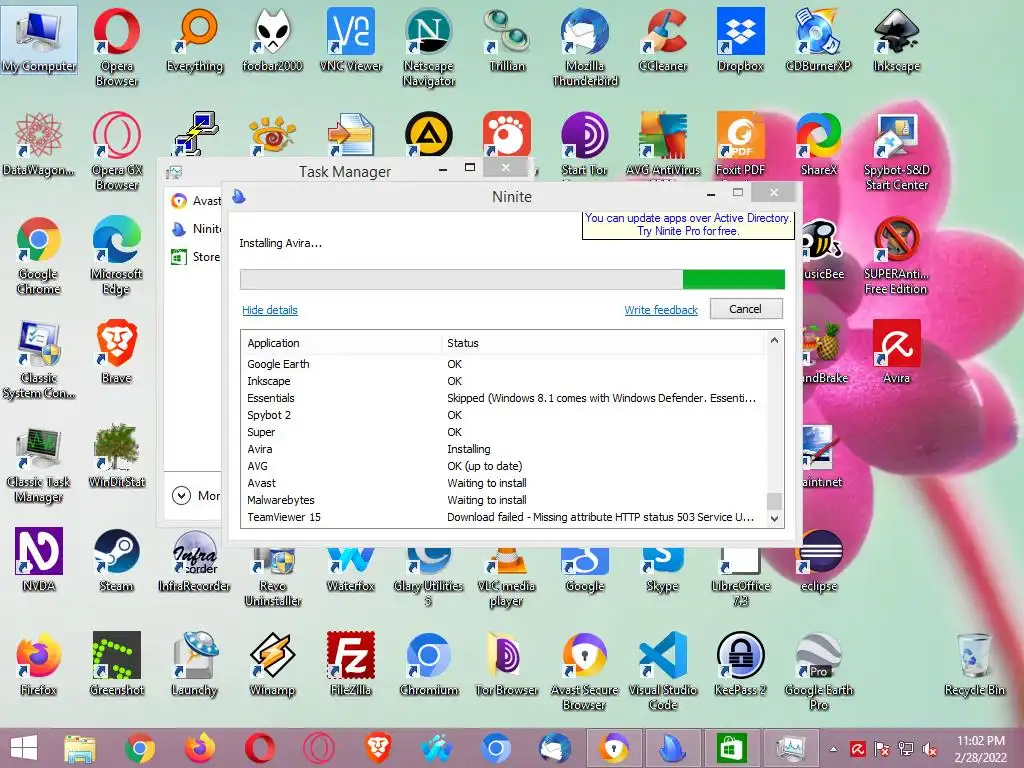
Task: Launch Steam from the desktop
Action: [x=116, y=560]
